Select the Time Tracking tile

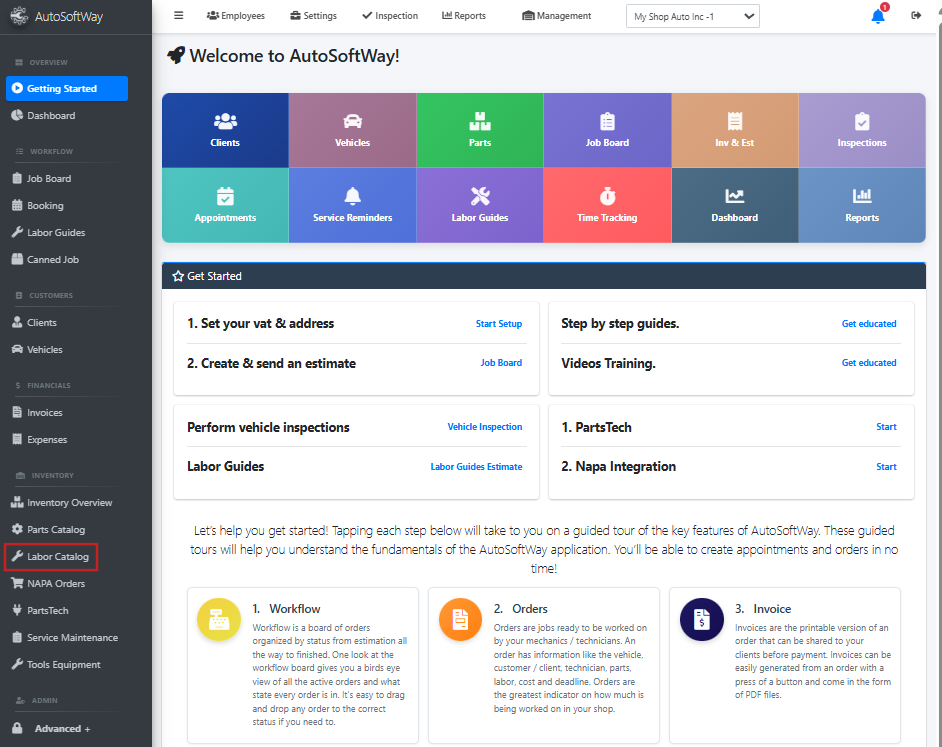point(607,205)
